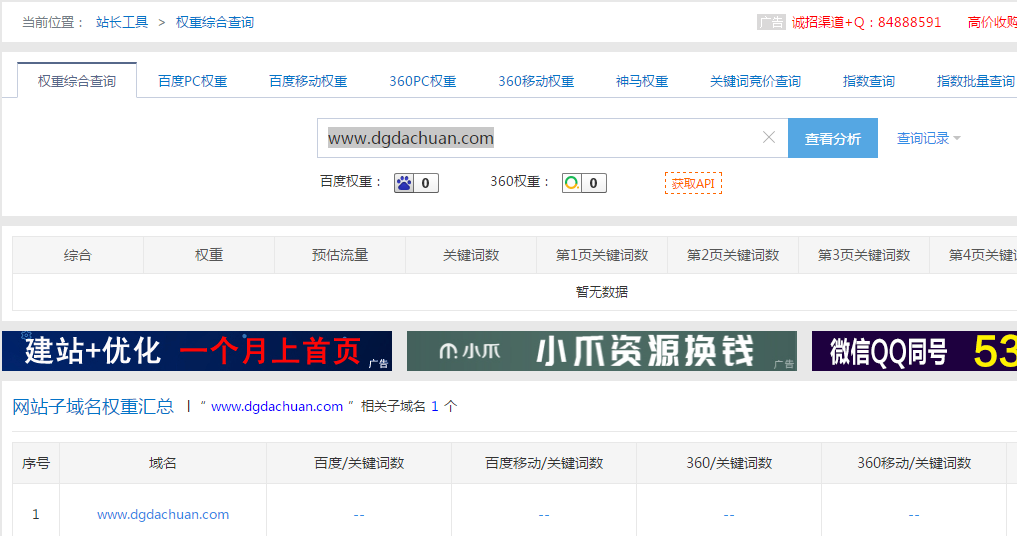The image size is (1017, 536).
Task: Click www.dgdachuan.com link in subdomain summary heading
Action: (x=277, y=406)
